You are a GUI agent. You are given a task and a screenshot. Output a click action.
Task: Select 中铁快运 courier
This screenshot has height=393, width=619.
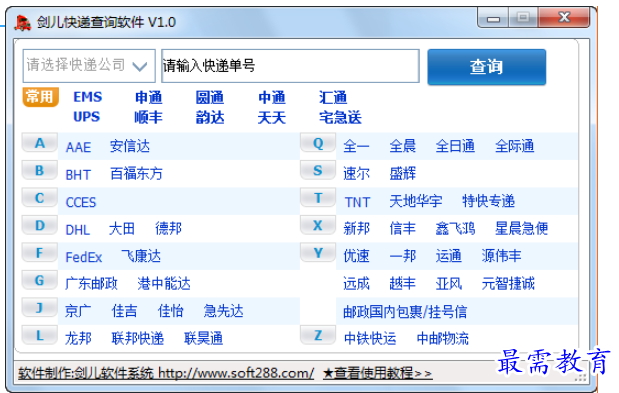pyautogui.click(x=370, y=339)
